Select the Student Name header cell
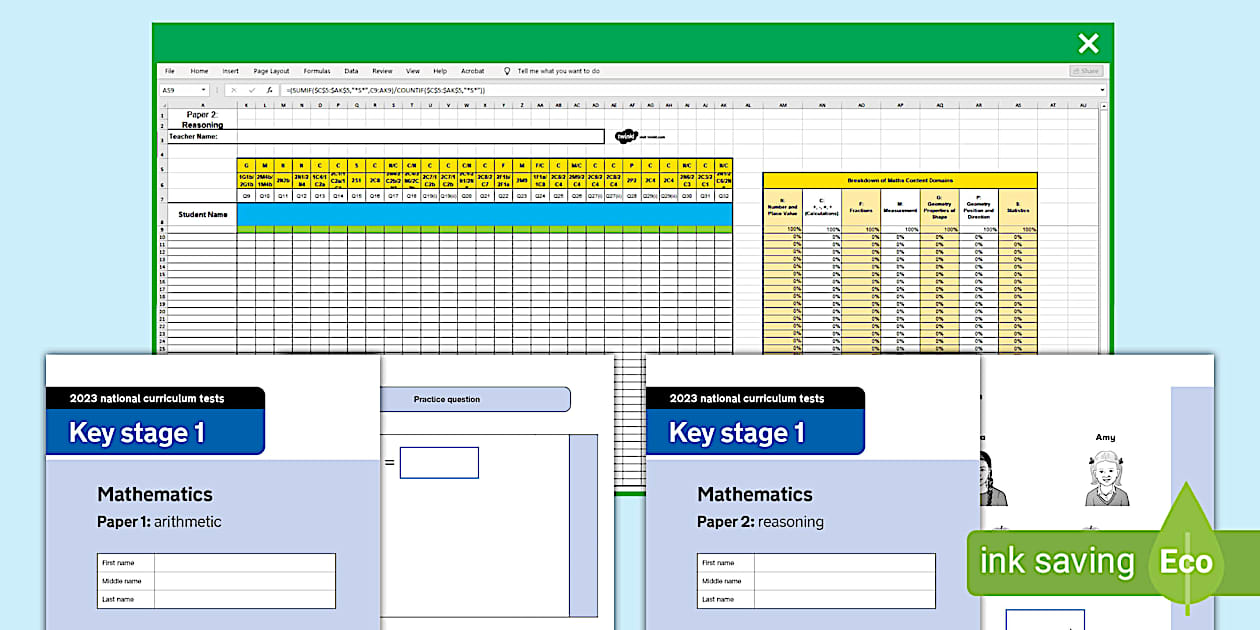Image resolution: width=1260 pixels, height=630 pixels. 202,214
